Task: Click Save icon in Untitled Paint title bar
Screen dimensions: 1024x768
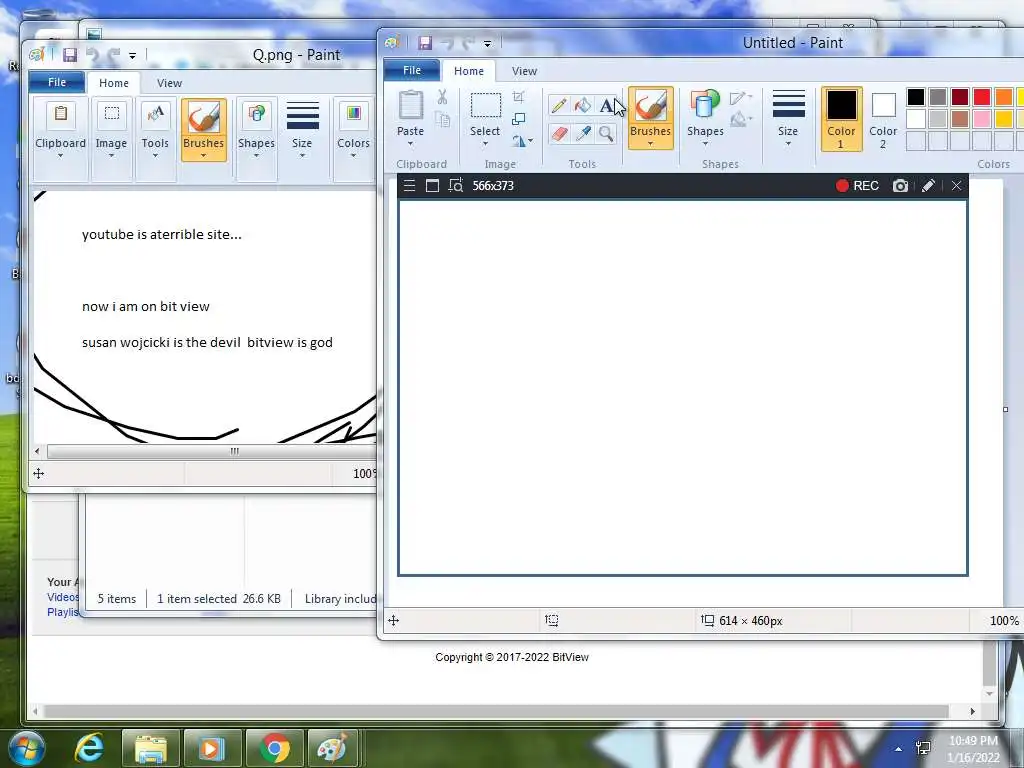Action: click(425, 43)
